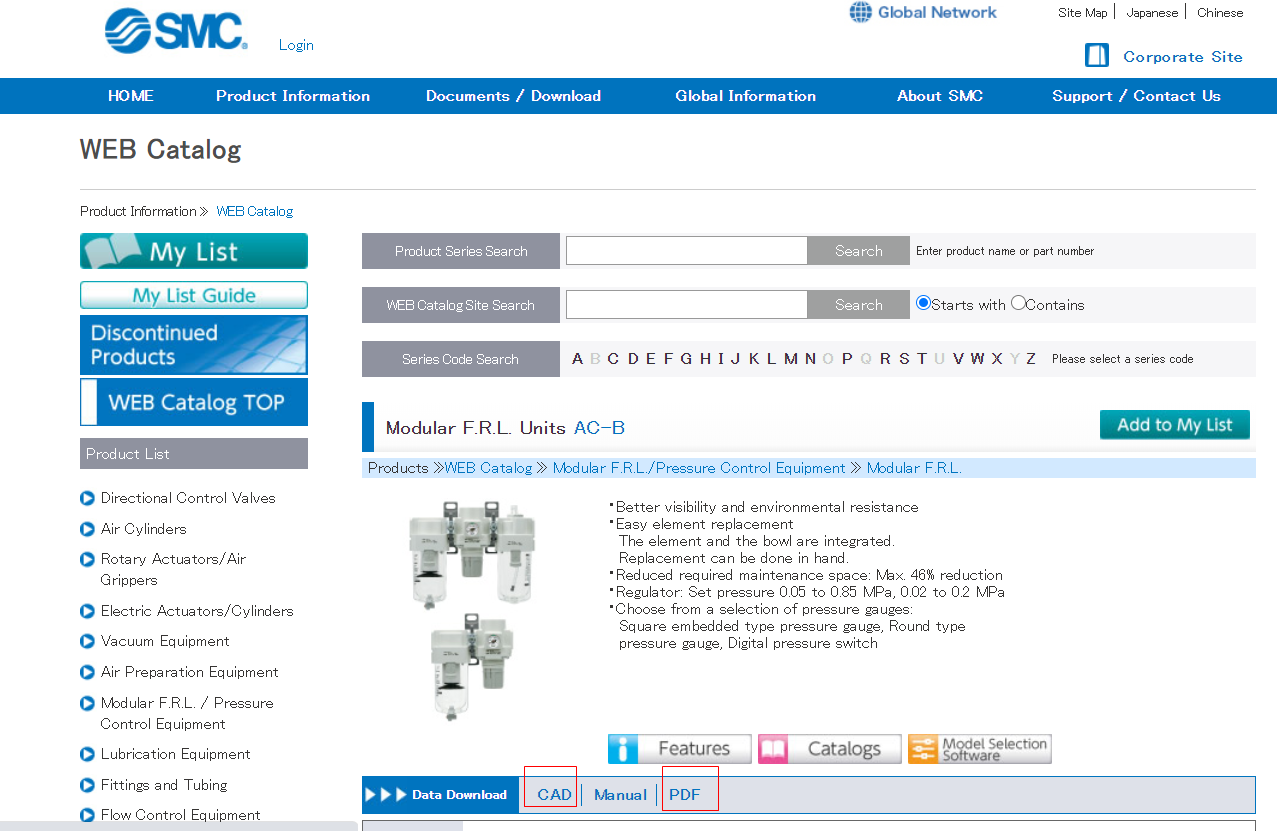Click the WEB Catalog Site Search input
This screenshot has width=1277, height=831.
(686, 305)
